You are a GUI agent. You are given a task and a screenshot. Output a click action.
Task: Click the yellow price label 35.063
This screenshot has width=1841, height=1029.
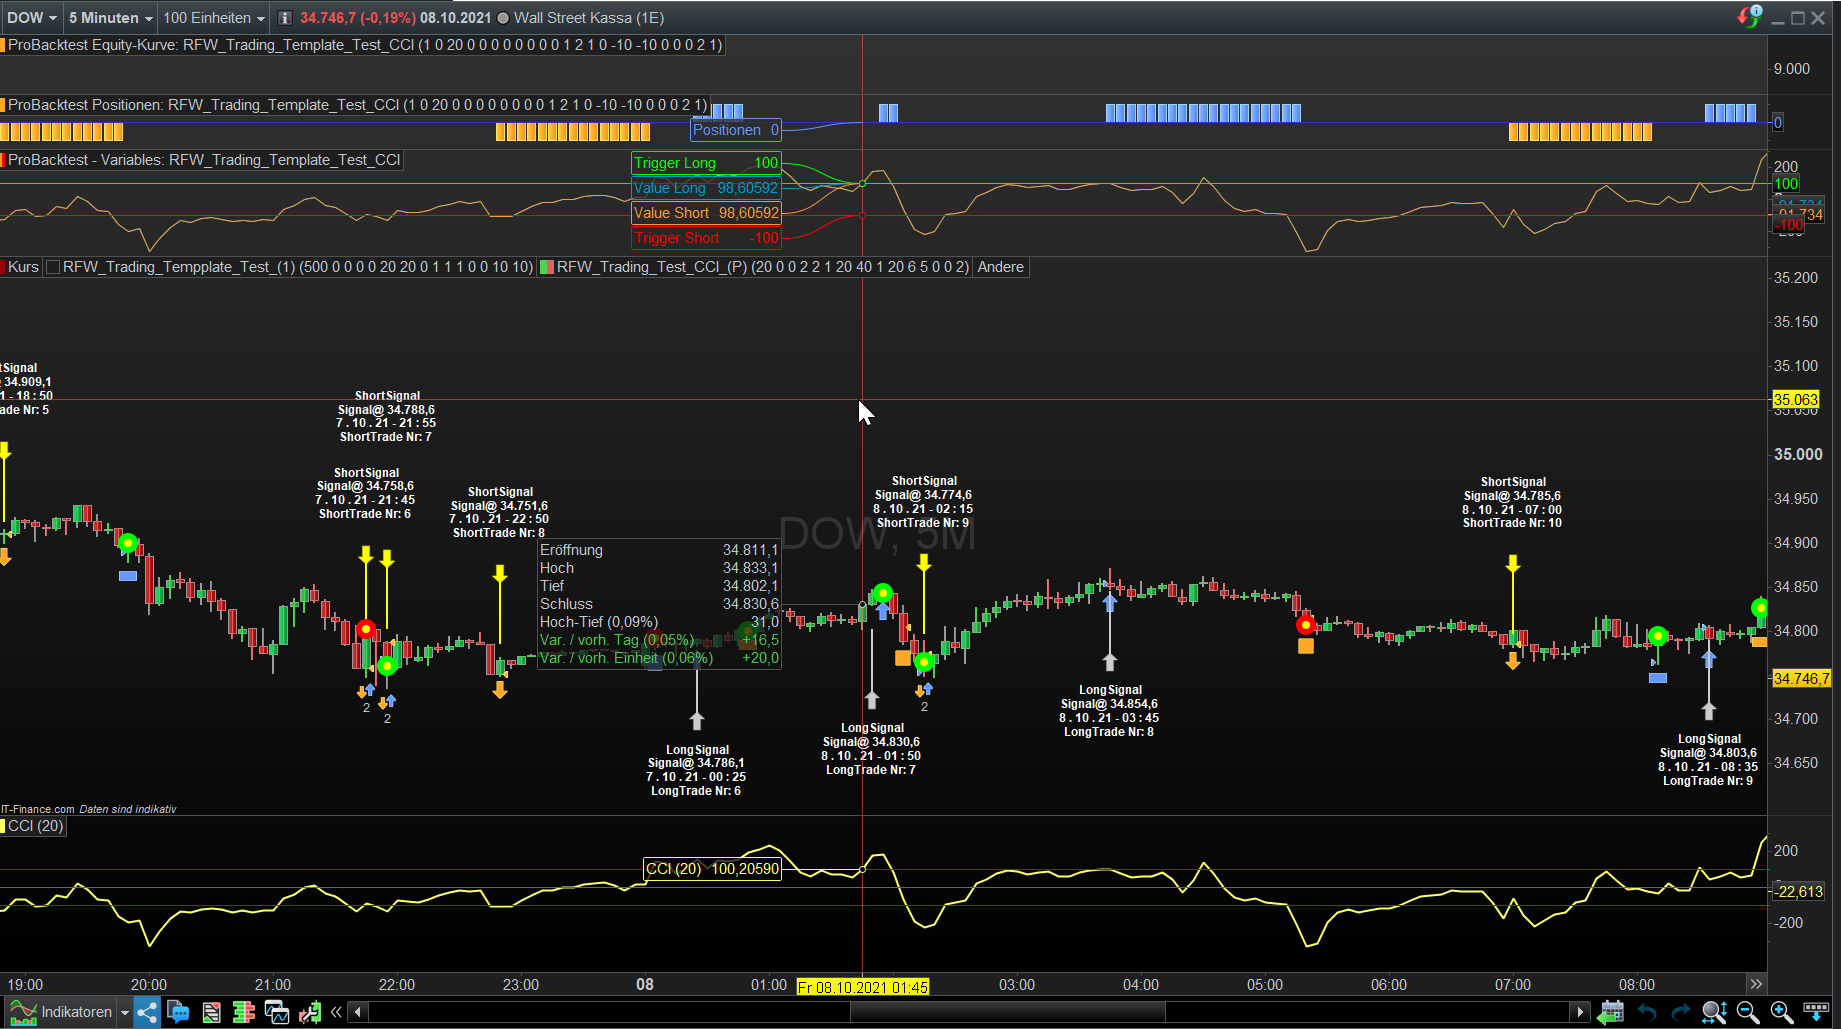coord(1795,400)
